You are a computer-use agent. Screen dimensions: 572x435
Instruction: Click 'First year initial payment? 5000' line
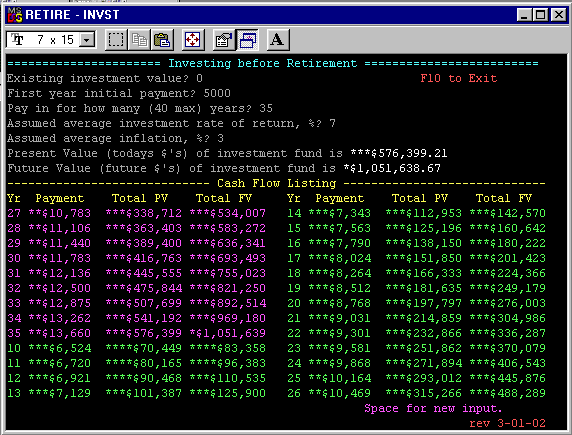click(119, 93)
